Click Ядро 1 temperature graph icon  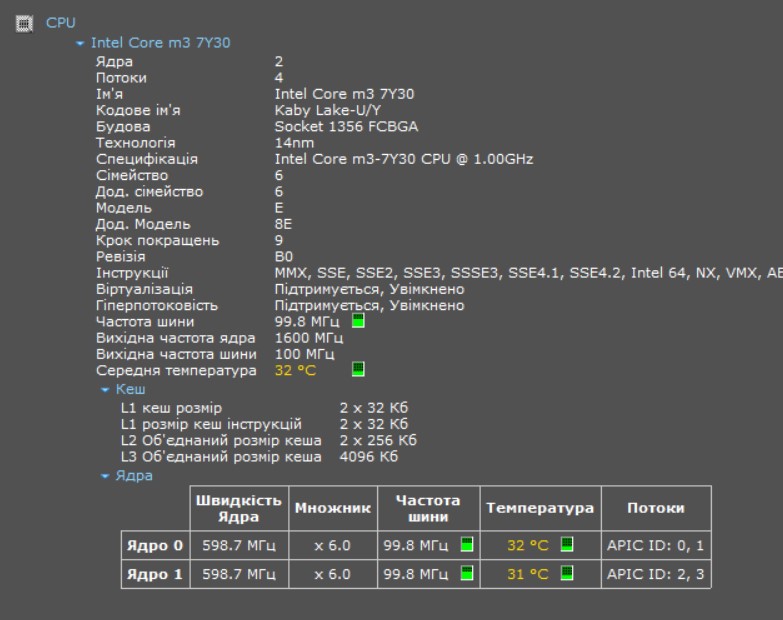click(x=567, y=574)
